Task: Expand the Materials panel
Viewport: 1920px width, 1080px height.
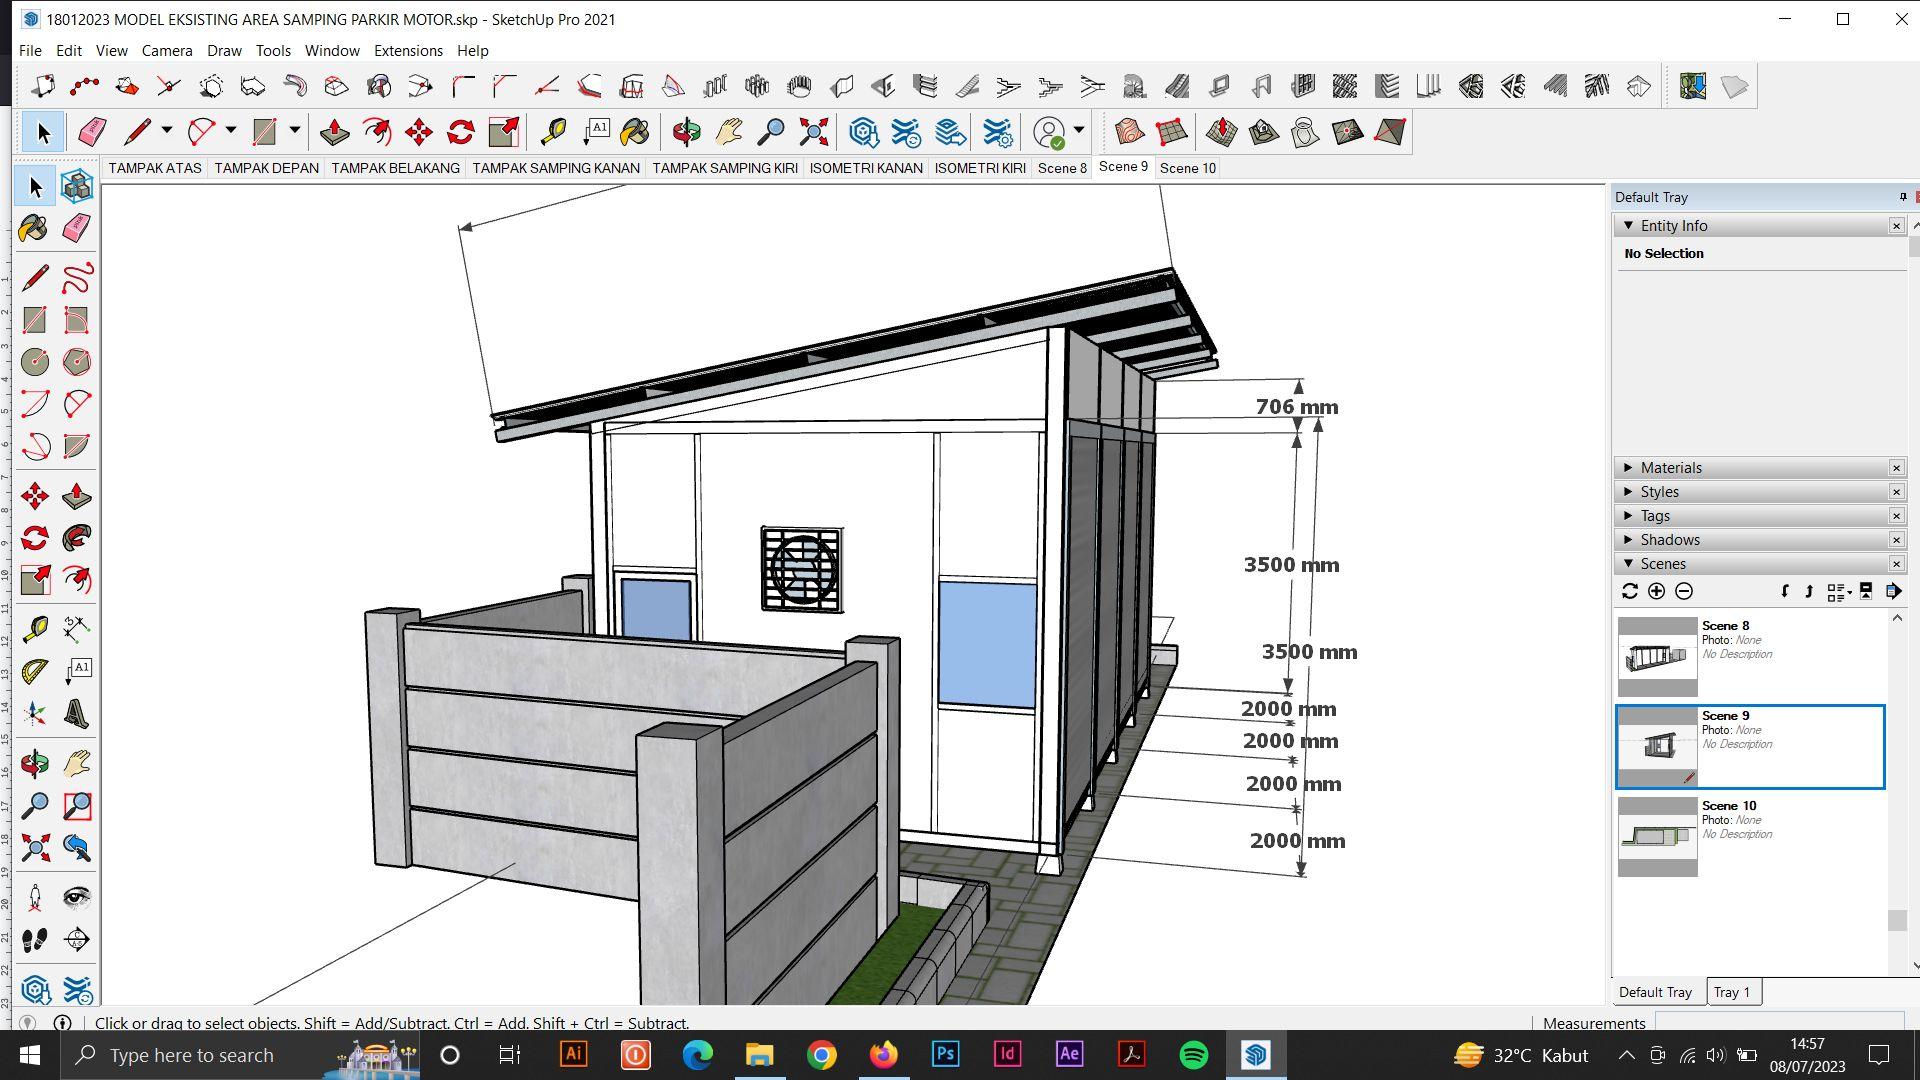Action: (x=1670, y=468)
